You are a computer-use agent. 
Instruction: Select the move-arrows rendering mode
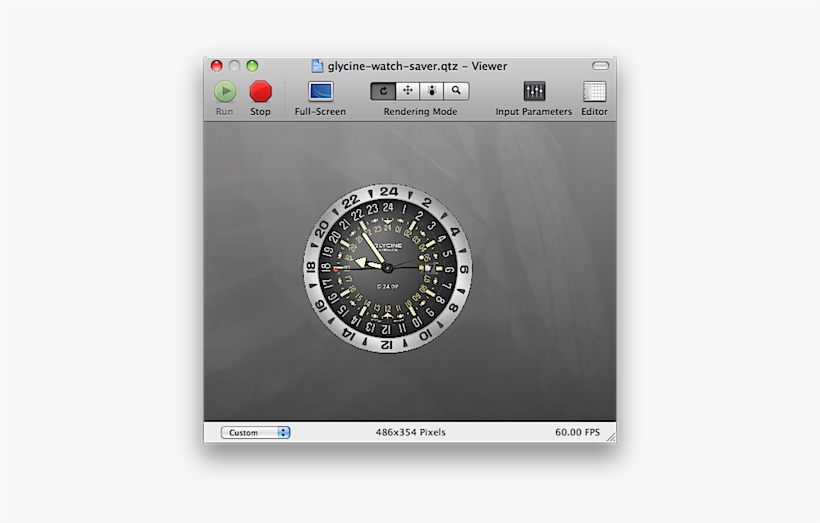point(408,91)
